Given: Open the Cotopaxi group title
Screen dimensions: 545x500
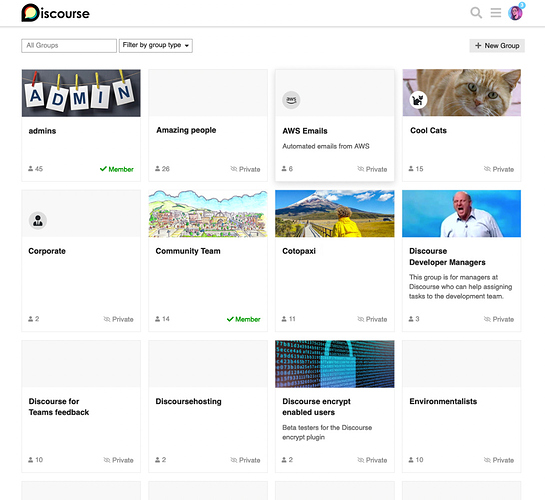Looking at the screenshot, I should click(299, 251).
